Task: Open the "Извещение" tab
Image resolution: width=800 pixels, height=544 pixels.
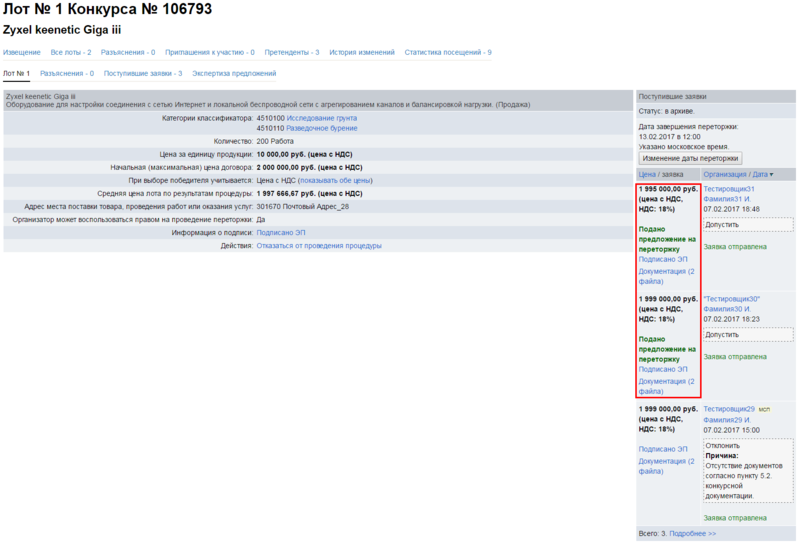Action: pos(21,52)
